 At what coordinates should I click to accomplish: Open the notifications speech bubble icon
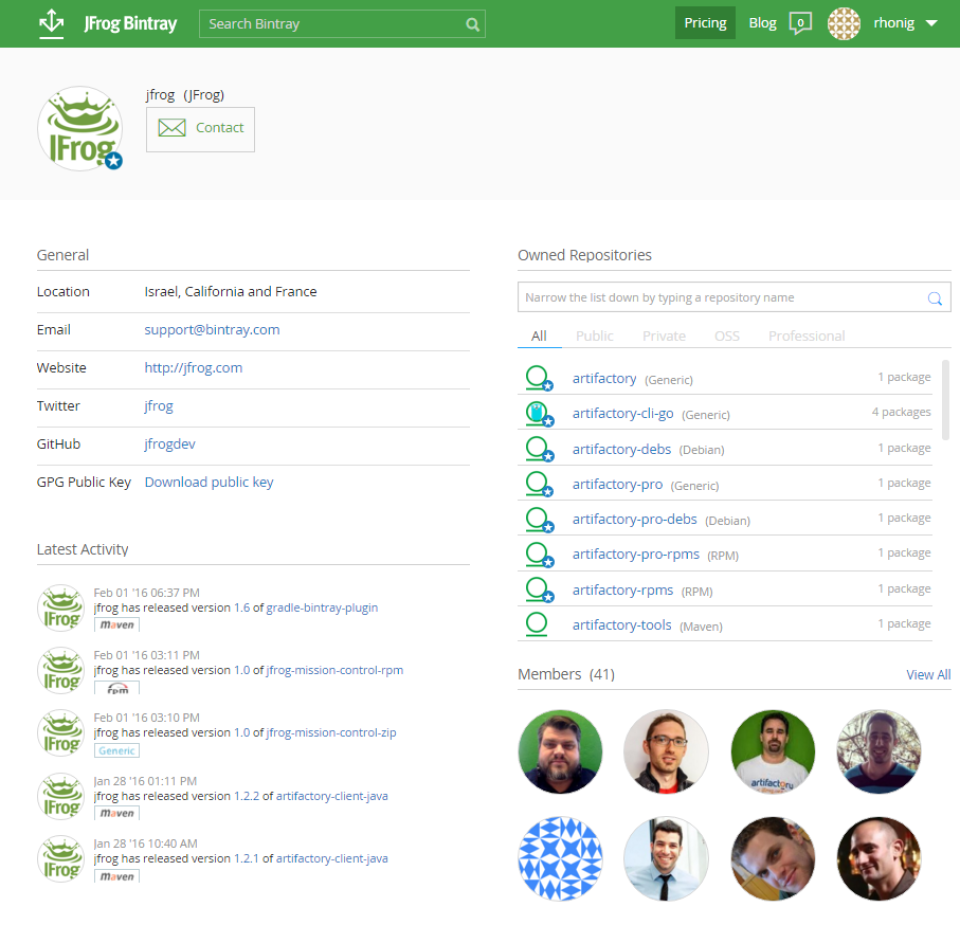pyautogui.click(x=800, y=23)
